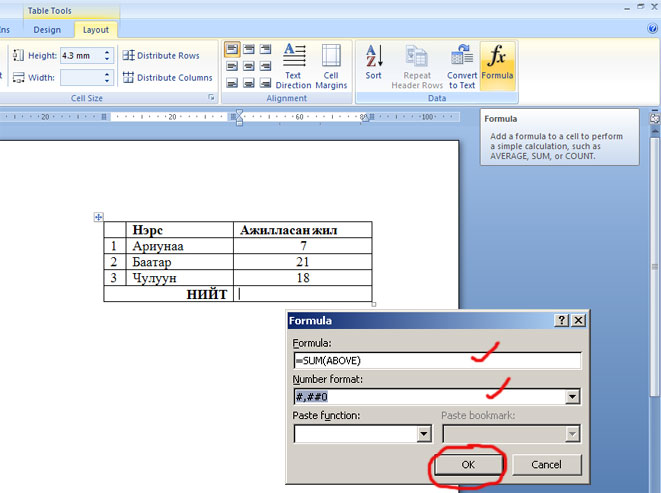Open Text Direction tool
This screenshot has width=661, height=493.
click(293, 66)
